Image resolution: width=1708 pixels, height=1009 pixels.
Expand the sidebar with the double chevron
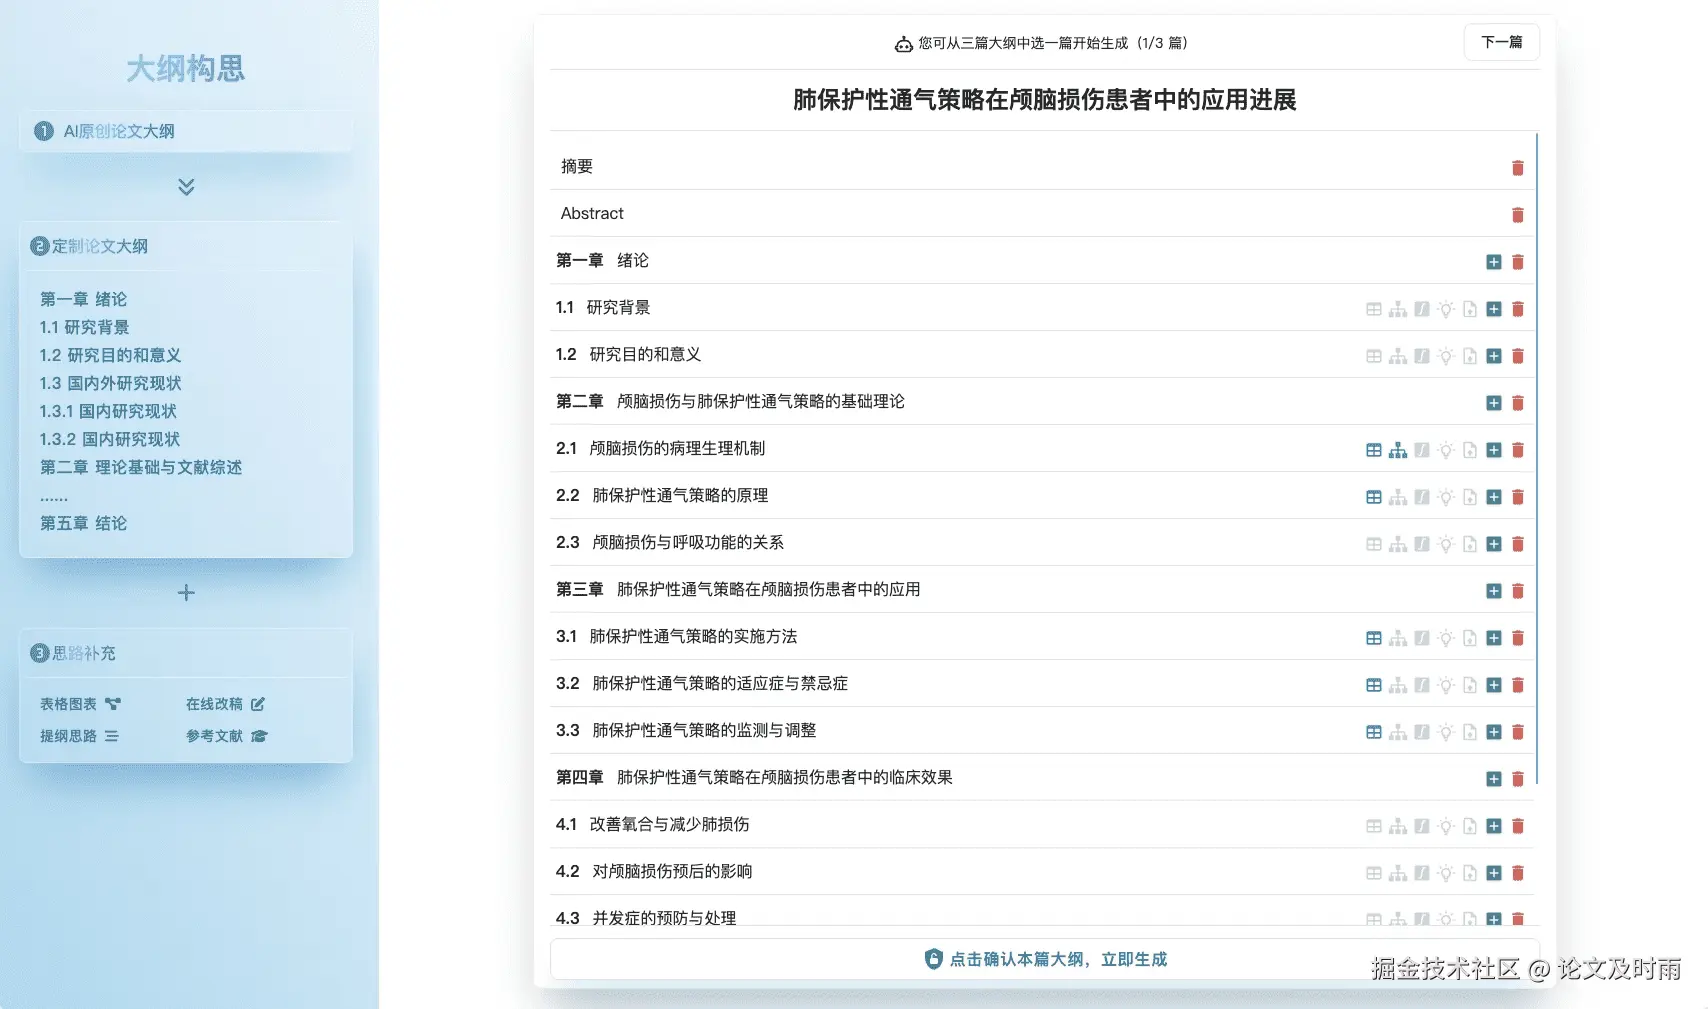tap(184, 187)
